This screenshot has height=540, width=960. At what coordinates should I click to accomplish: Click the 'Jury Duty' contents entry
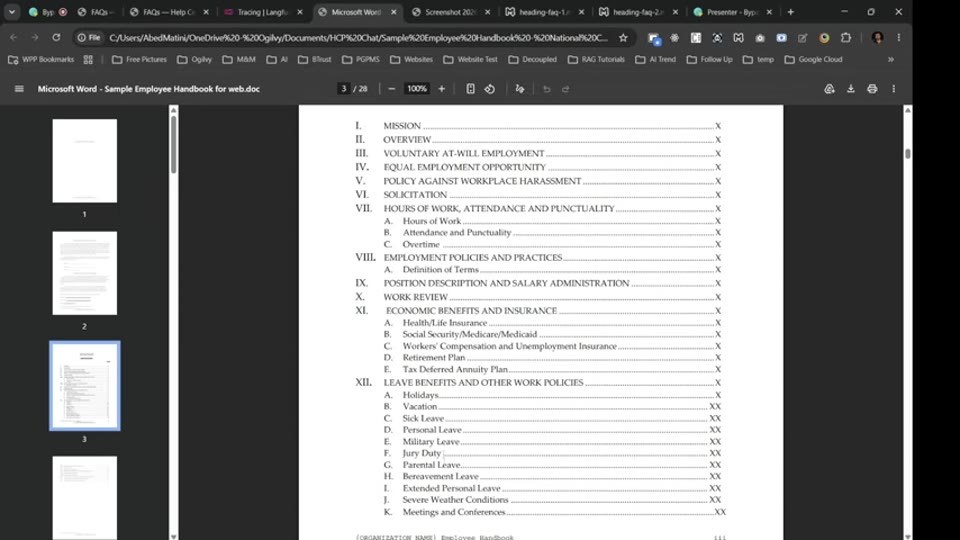click(421, 453)
